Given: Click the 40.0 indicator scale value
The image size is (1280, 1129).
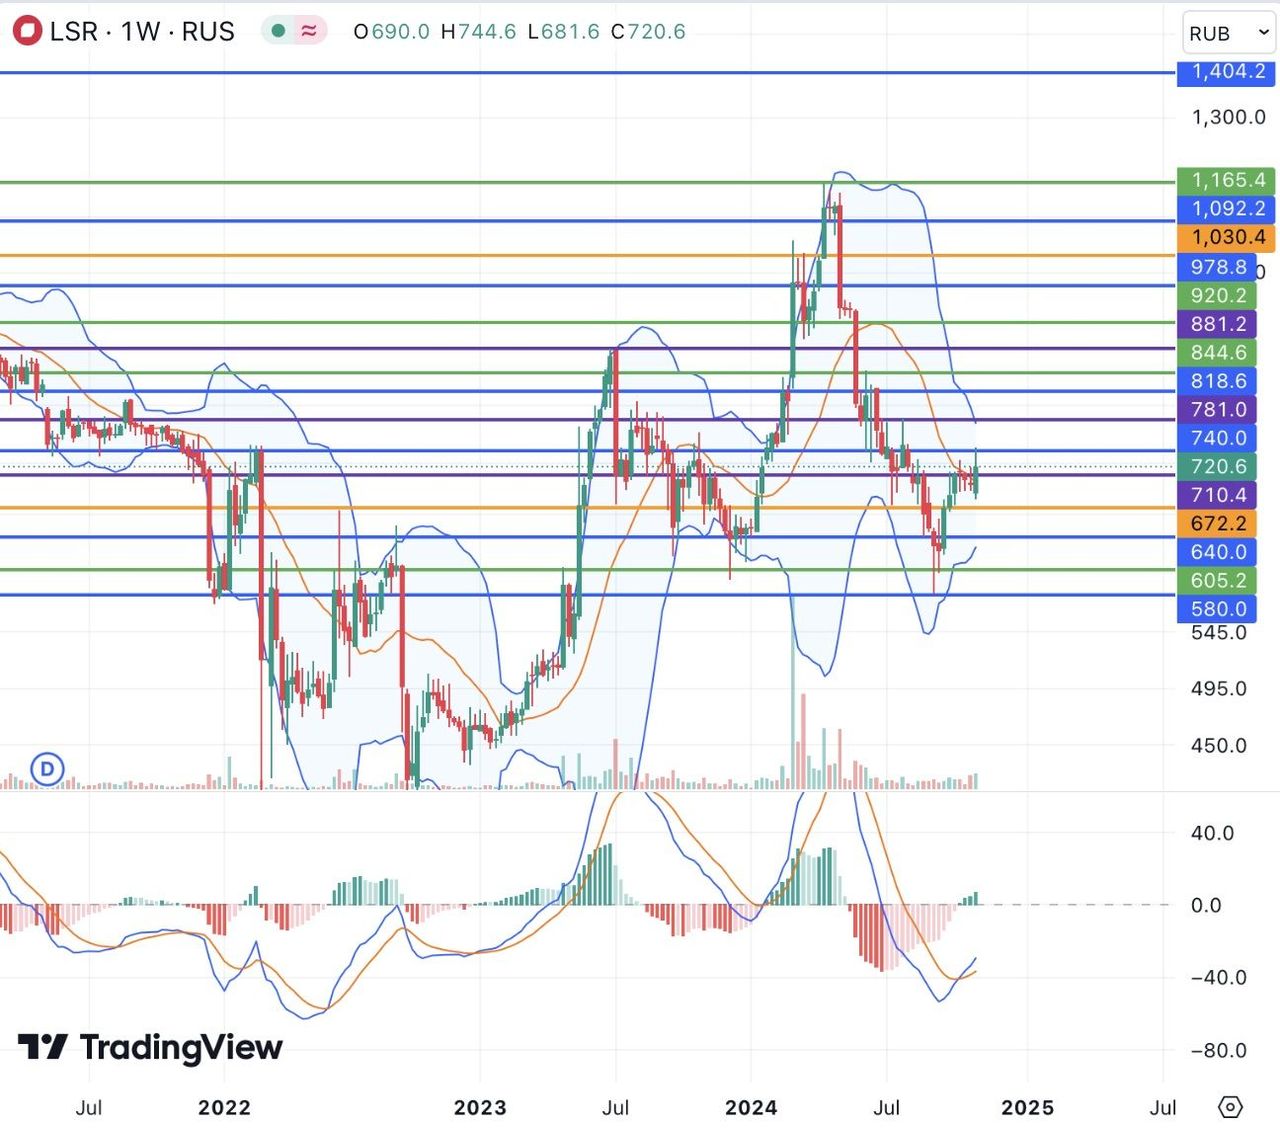Looking at the screenshot, I should [1212, 833].
